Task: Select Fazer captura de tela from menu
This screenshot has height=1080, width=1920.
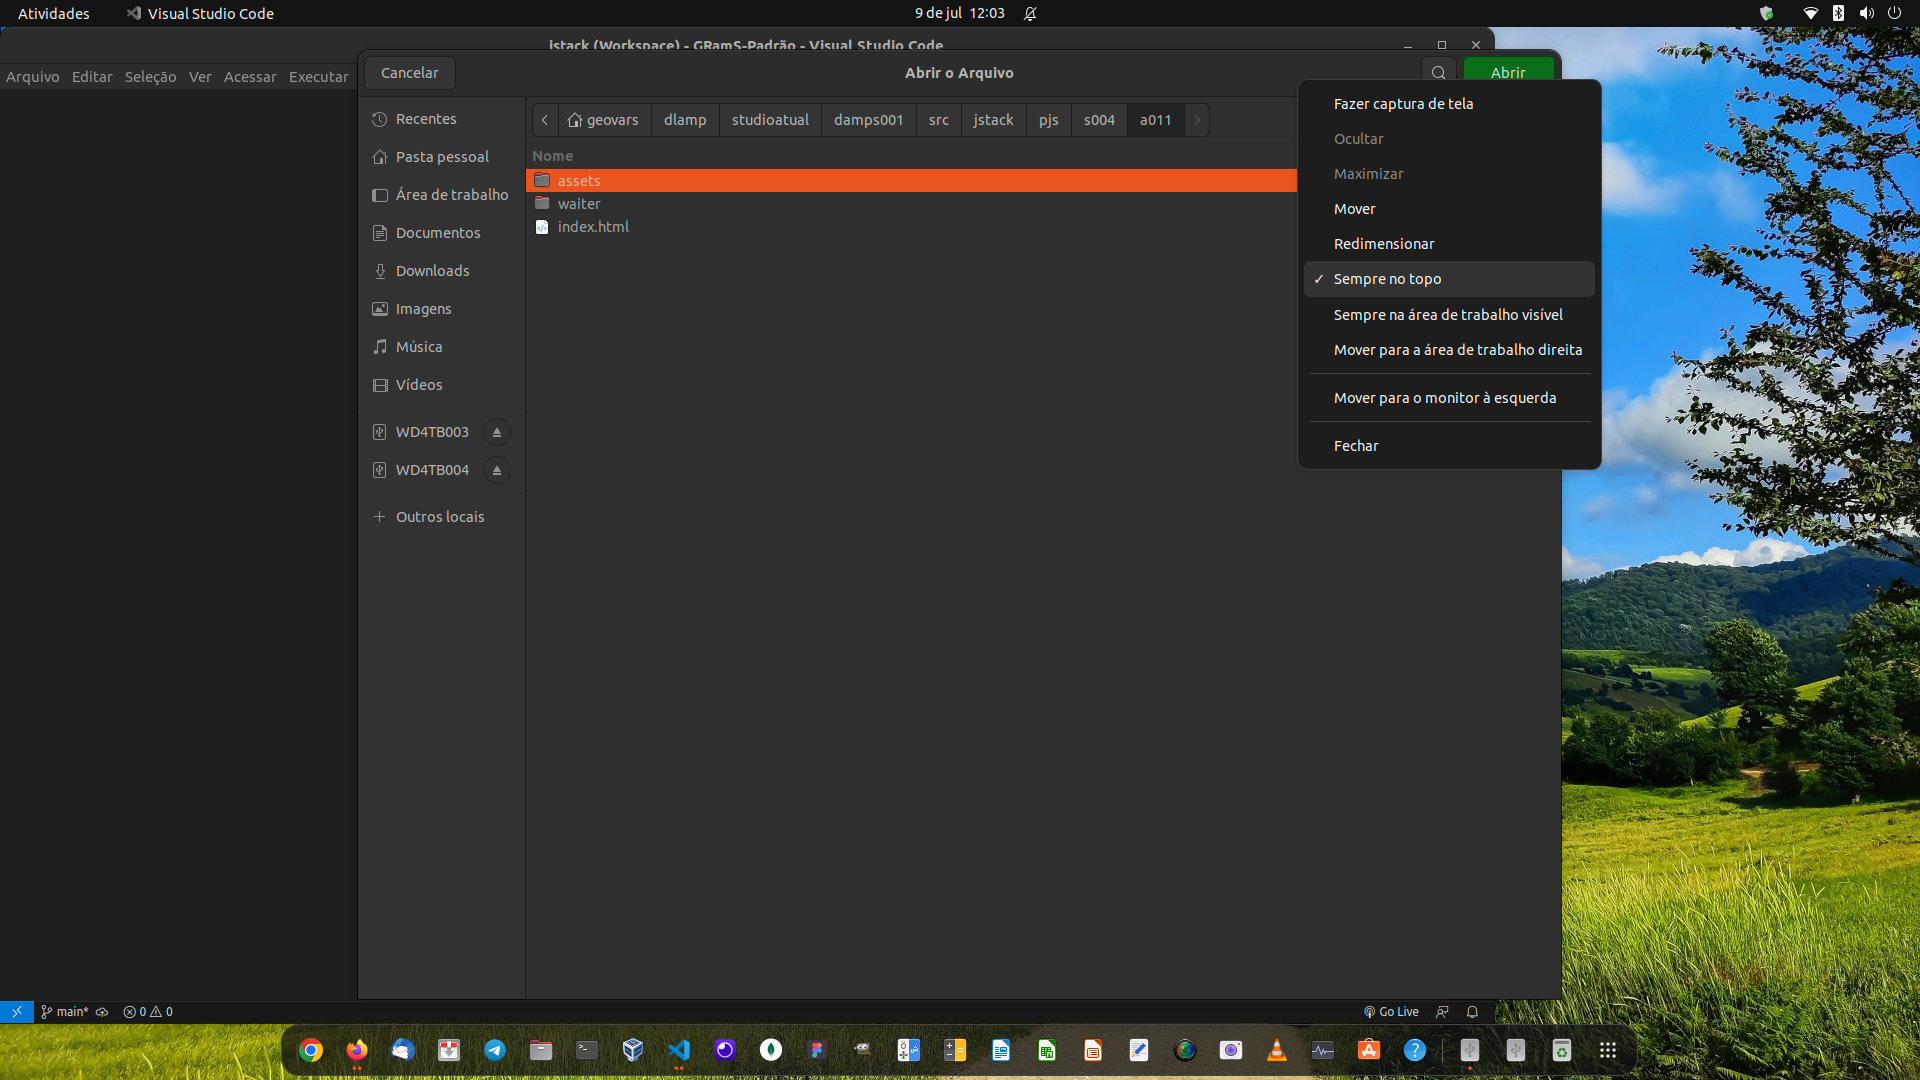Action: (x=1403, y=103)
